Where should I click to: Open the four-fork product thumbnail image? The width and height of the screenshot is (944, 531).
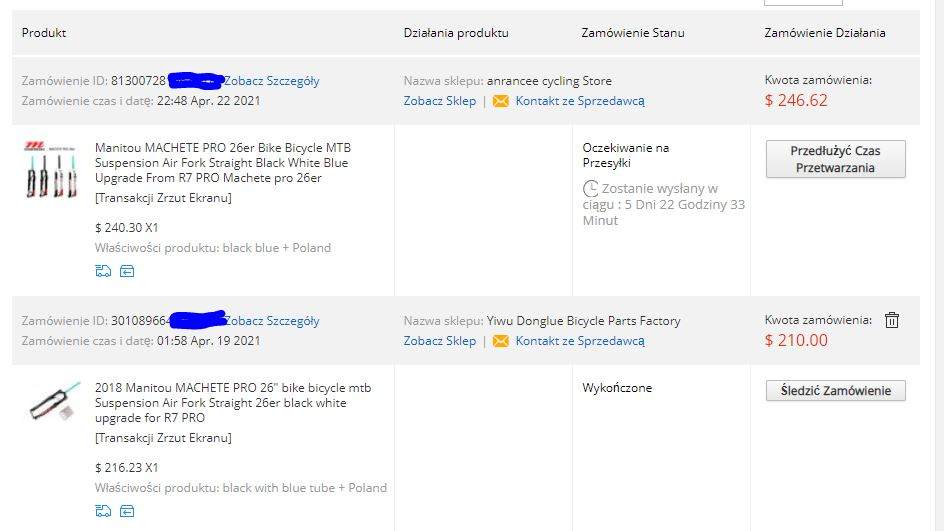point(50,169)
